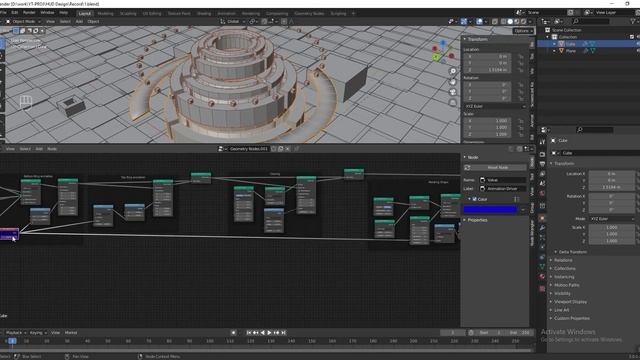
Task: Open the pivot point dropdown
Action: click(x=253, y=21)
